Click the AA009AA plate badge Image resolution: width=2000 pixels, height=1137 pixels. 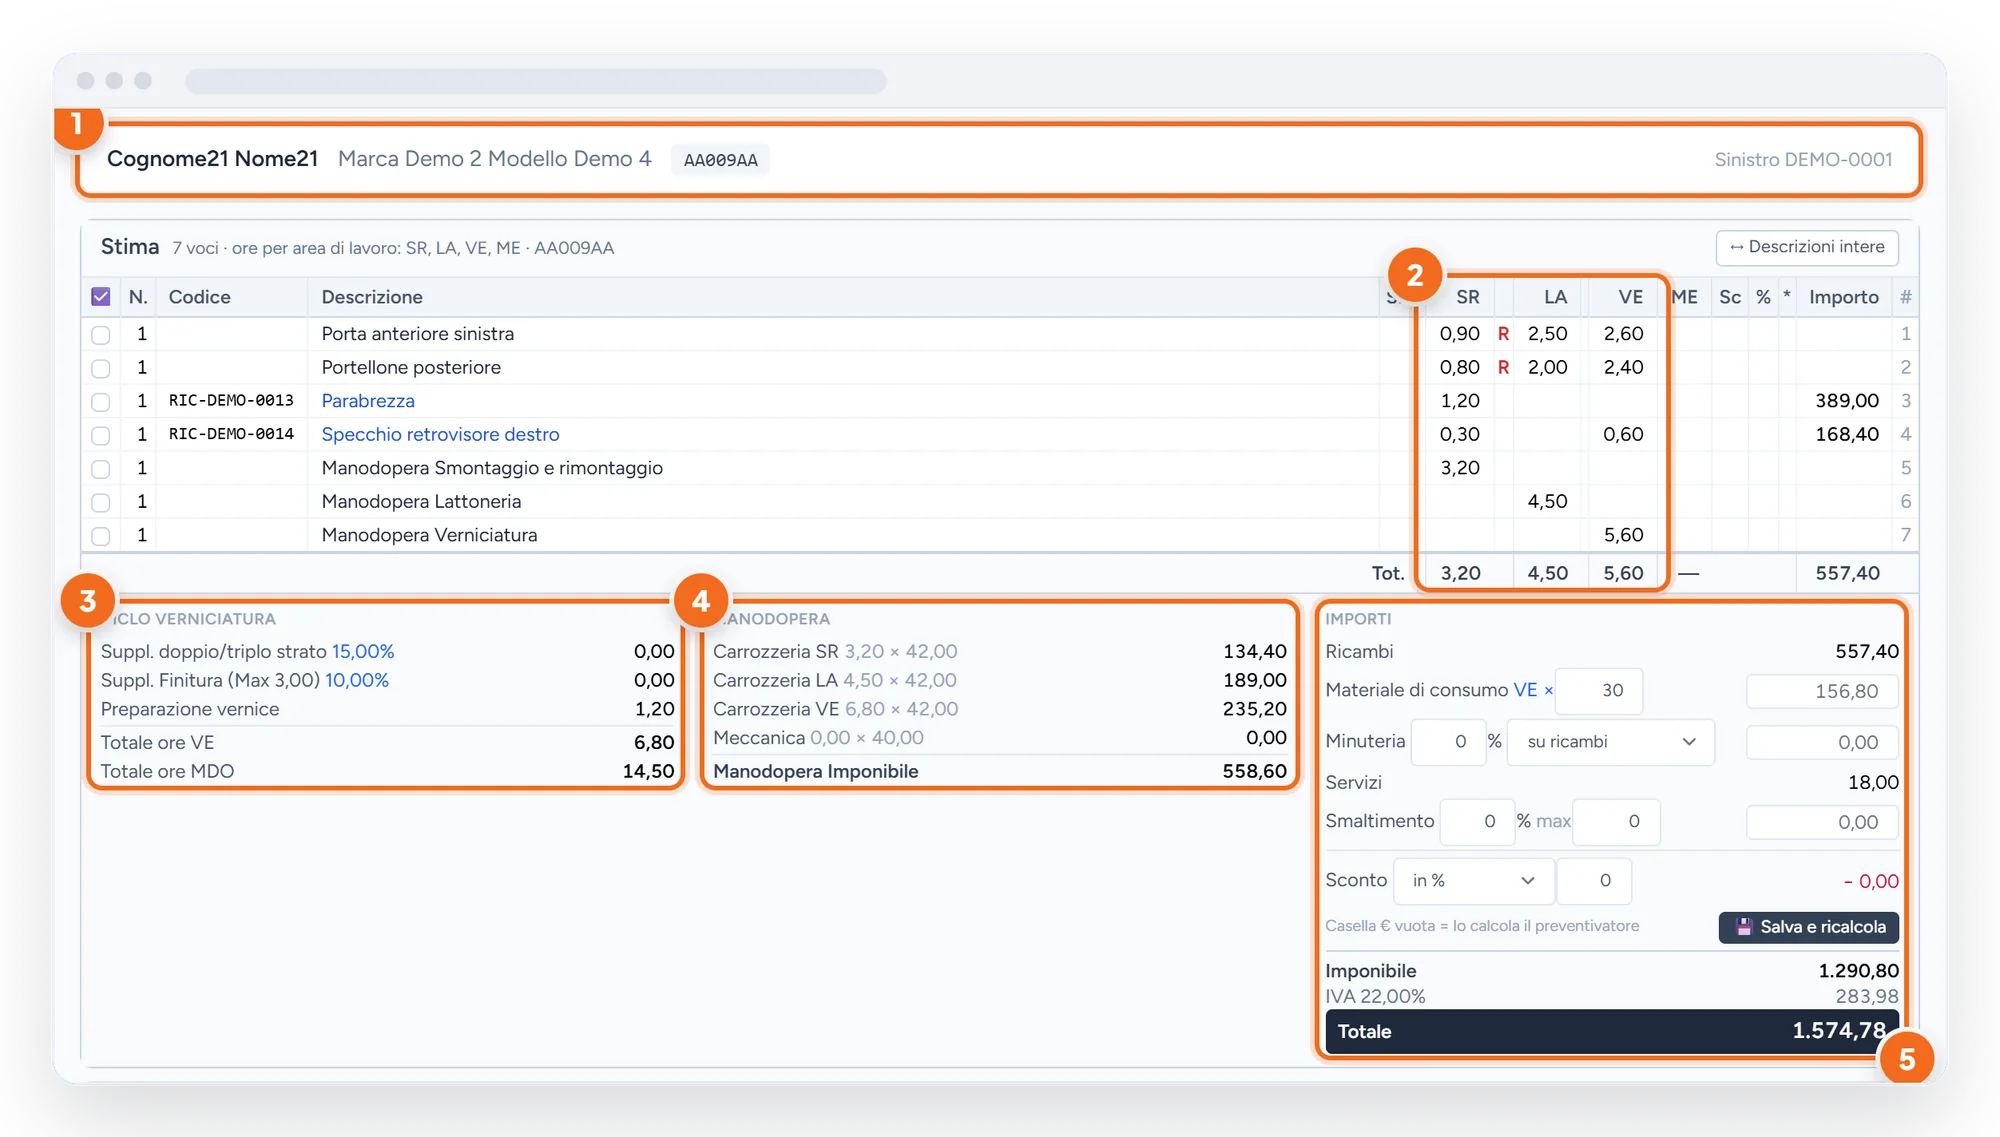point(721,160)
